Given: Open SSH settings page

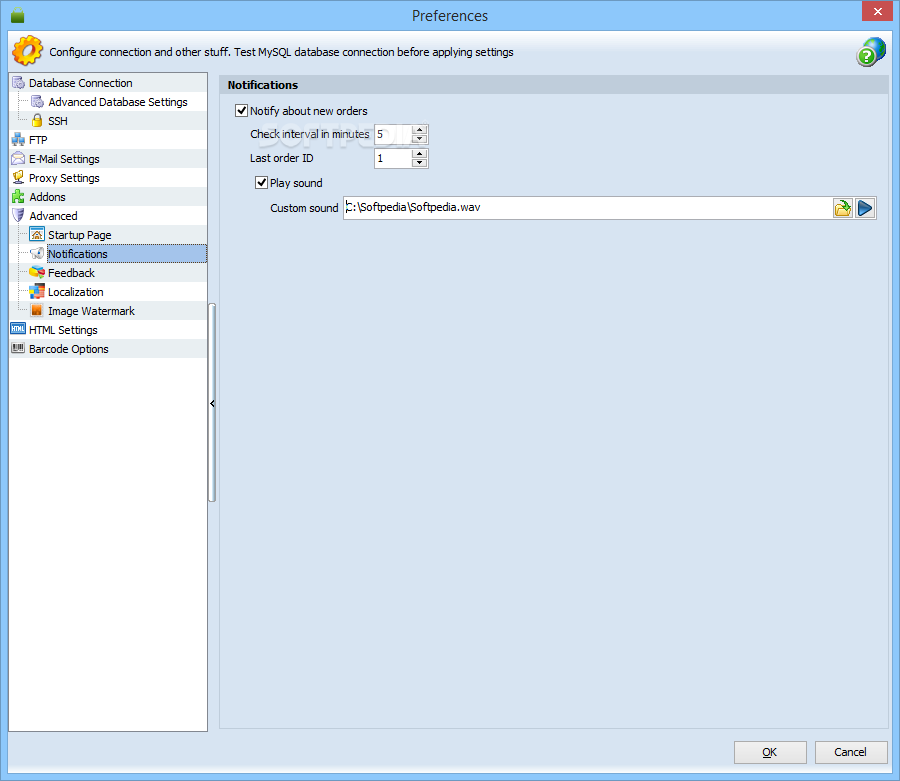Looking at the screenshot, I should point(57,121).
